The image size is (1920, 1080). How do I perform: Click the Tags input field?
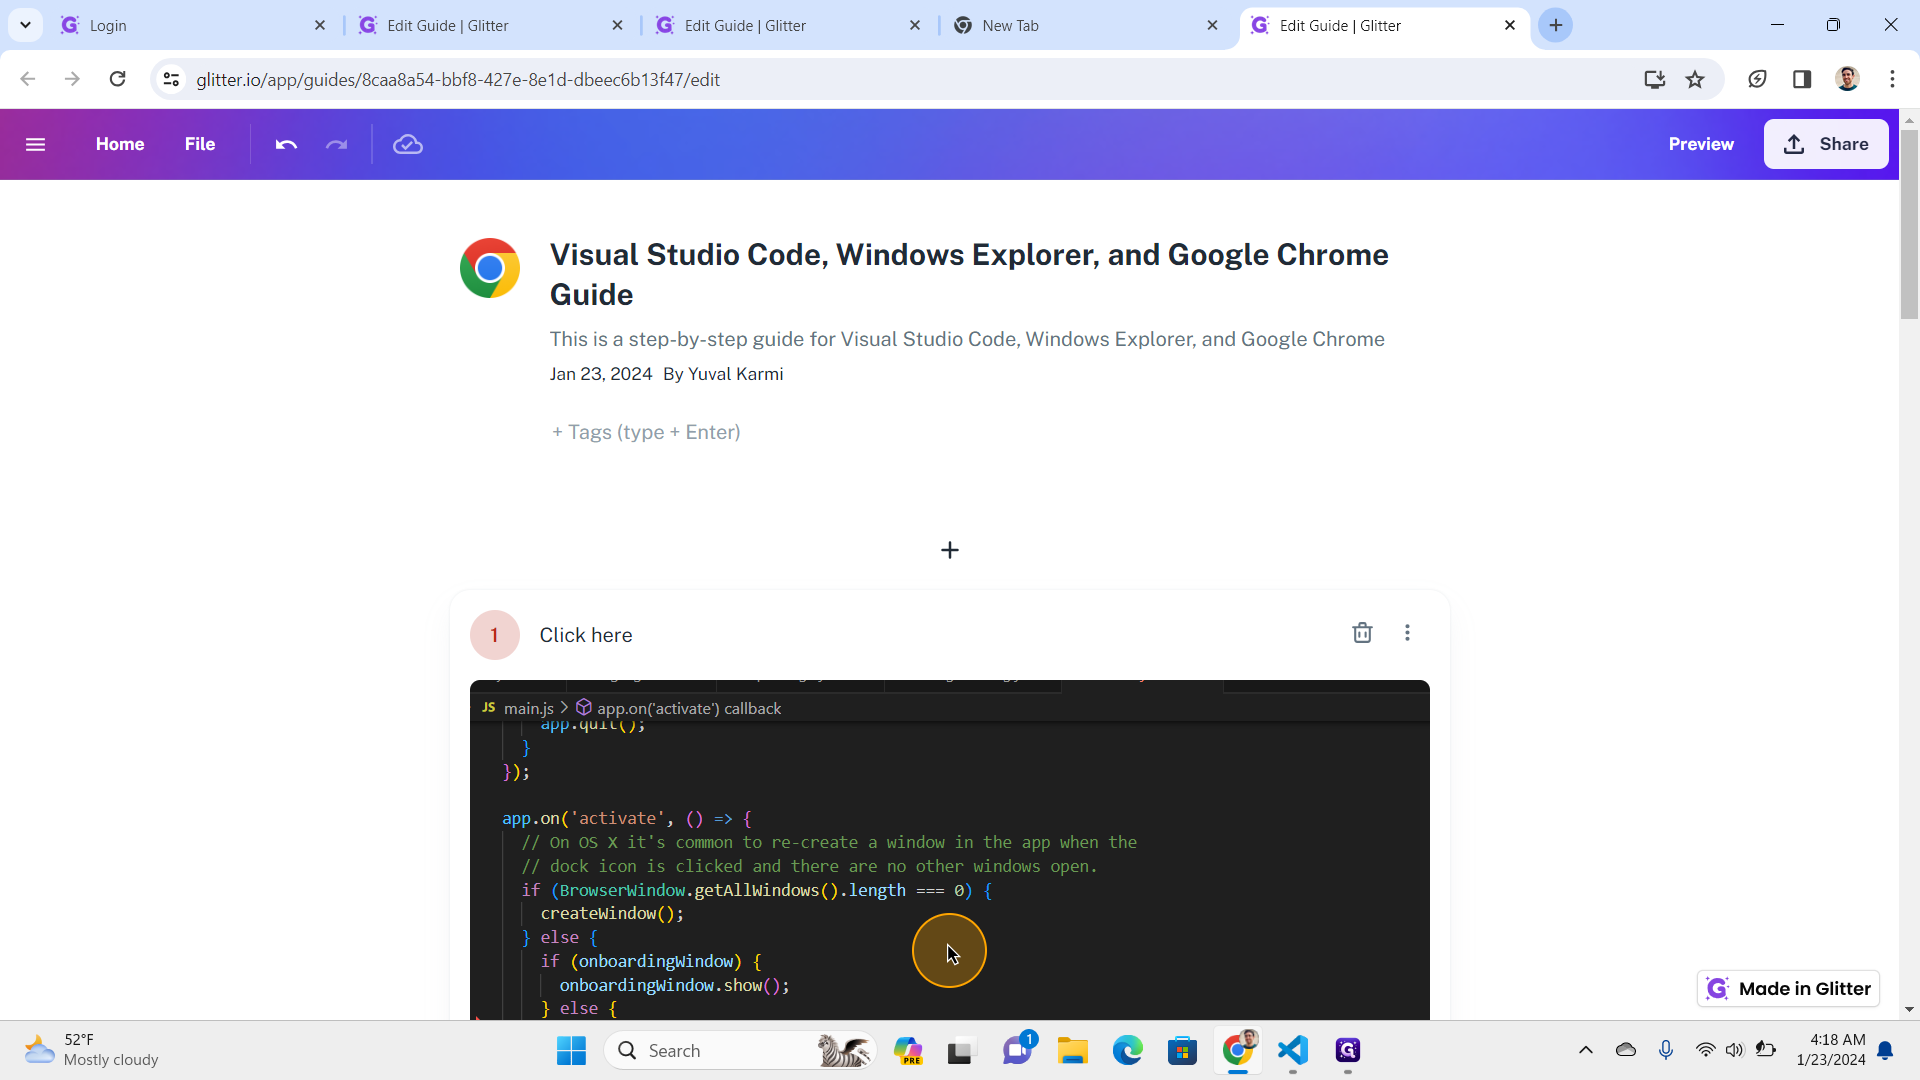pos(646,432)
